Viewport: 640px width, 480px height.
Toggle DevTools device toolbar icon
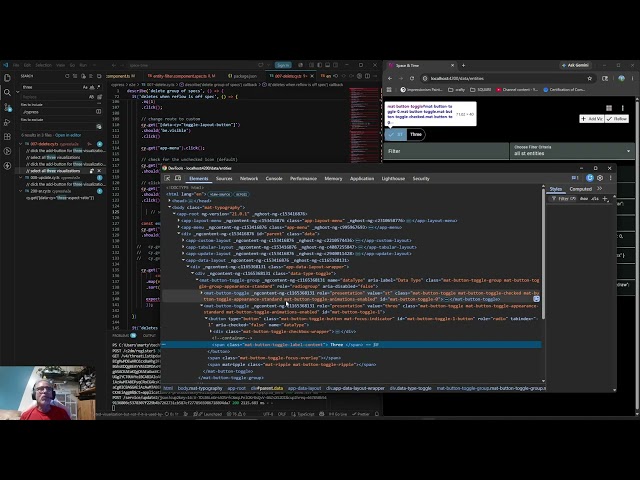(x=178, y=178)
